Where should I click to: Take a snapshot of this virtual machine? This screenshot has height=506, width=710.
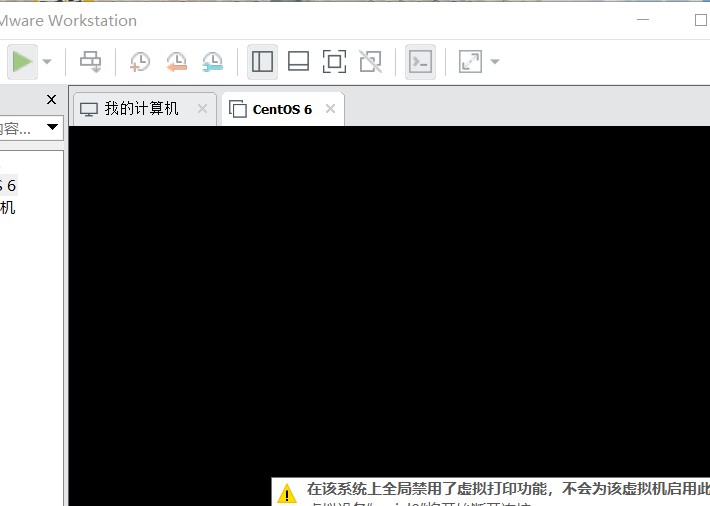140,62
